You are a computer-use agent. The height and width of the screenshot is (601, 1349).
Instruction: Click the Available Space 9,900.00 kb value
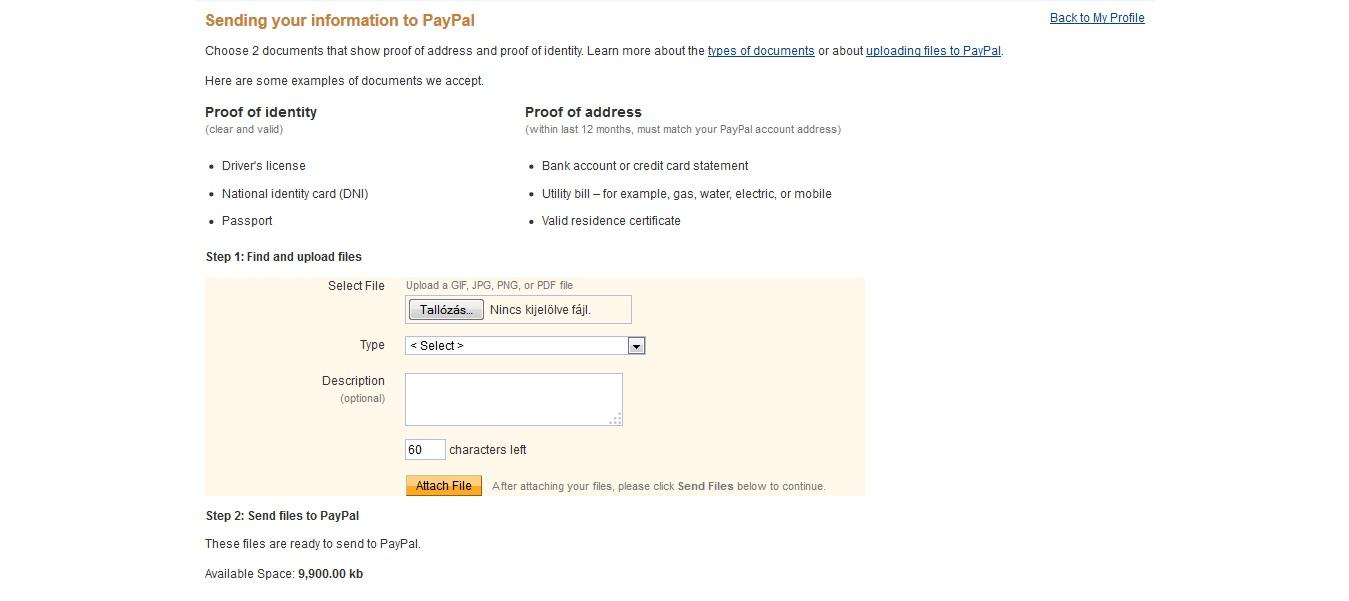330,574
